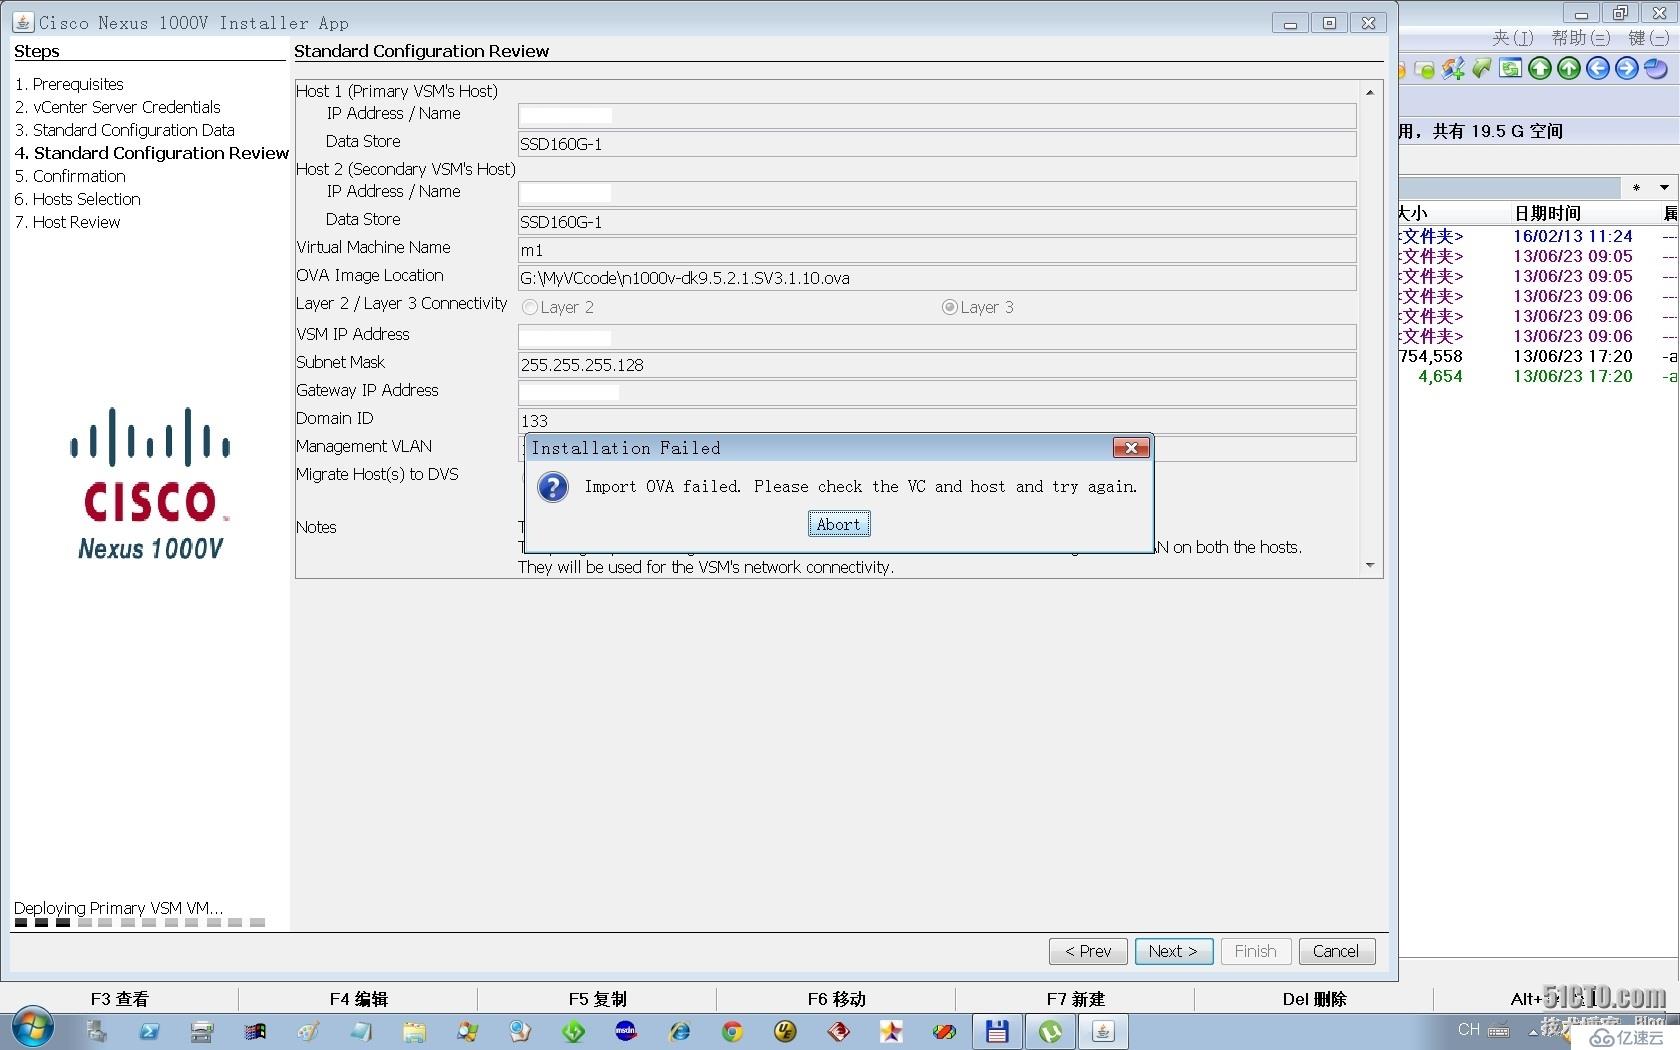Click the asterisk button in file manager path bar
This screenshot has width=1680, height=1050.
tap(1636, 188)
